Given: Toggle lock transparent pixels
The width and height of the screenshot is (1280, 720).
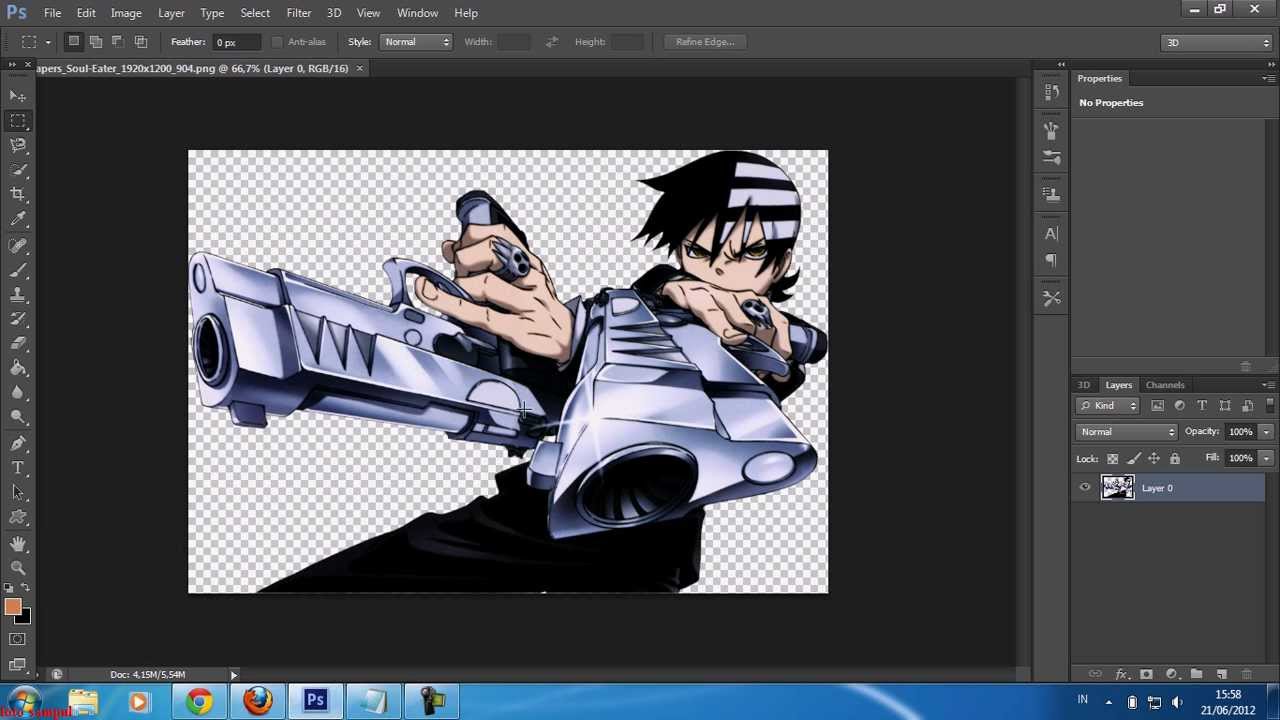Looking at the screenshot, I should click(x=1112, y=459).
